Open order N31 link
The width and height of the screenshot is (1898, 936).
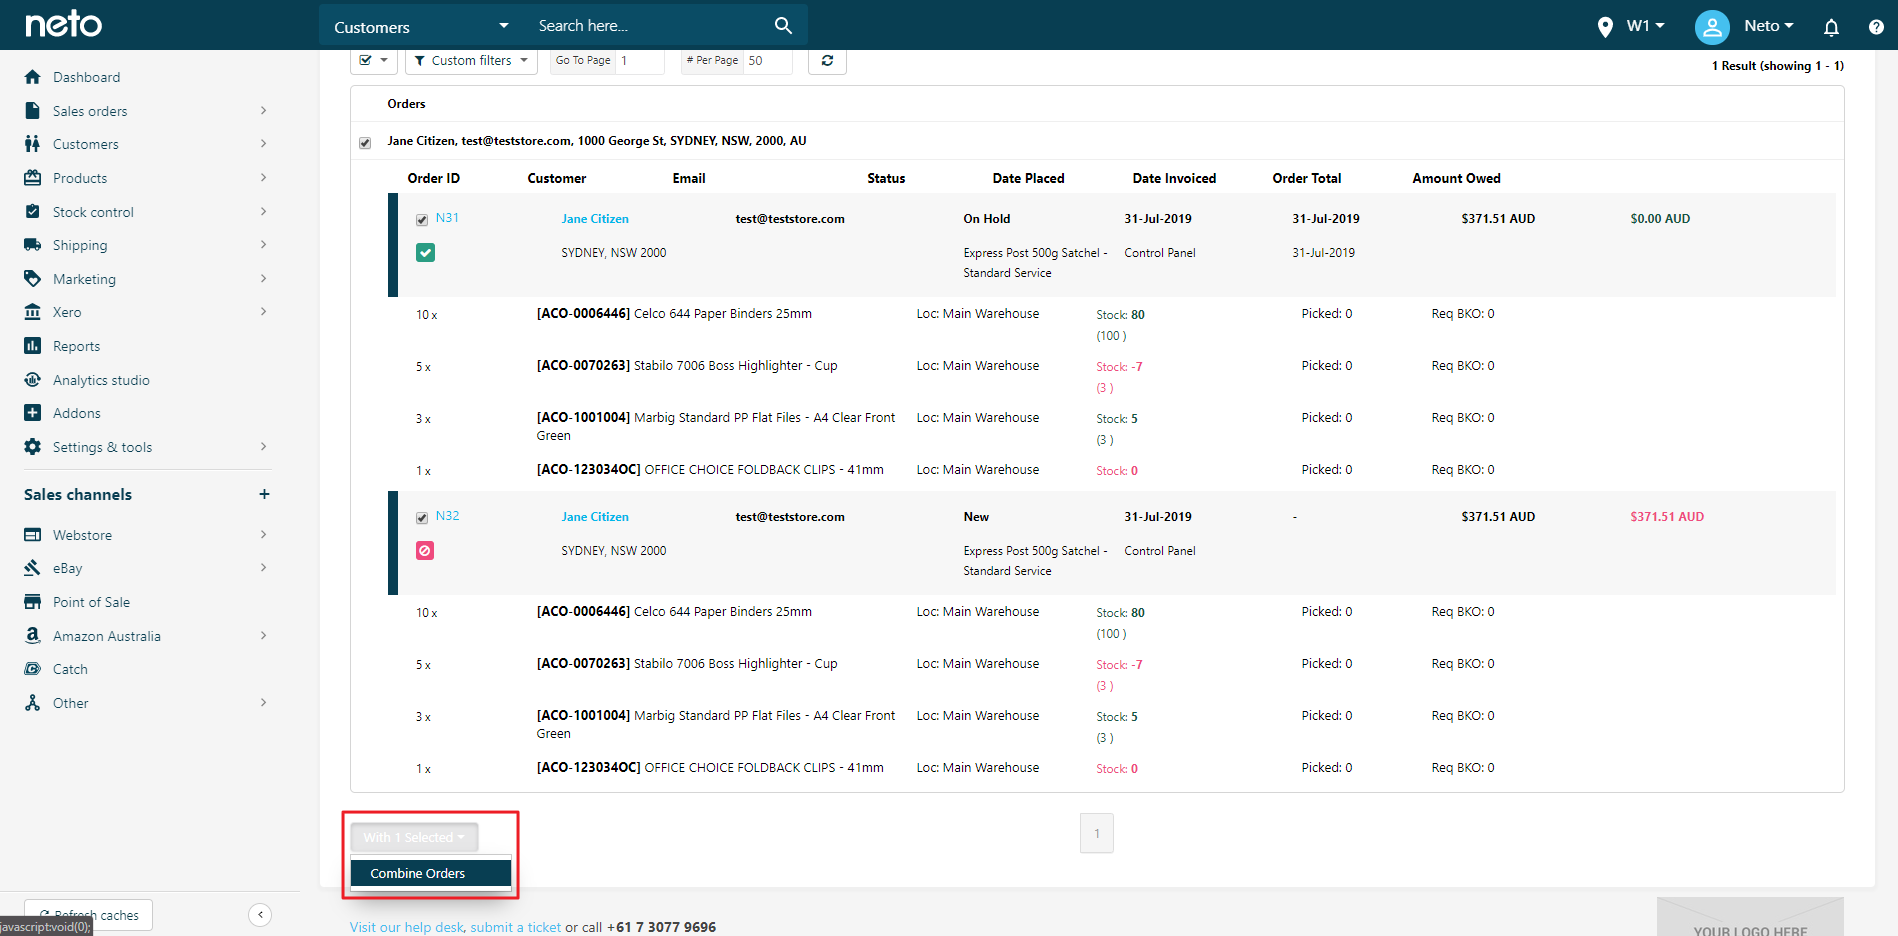pyautogui.click(x=447, y=218)
